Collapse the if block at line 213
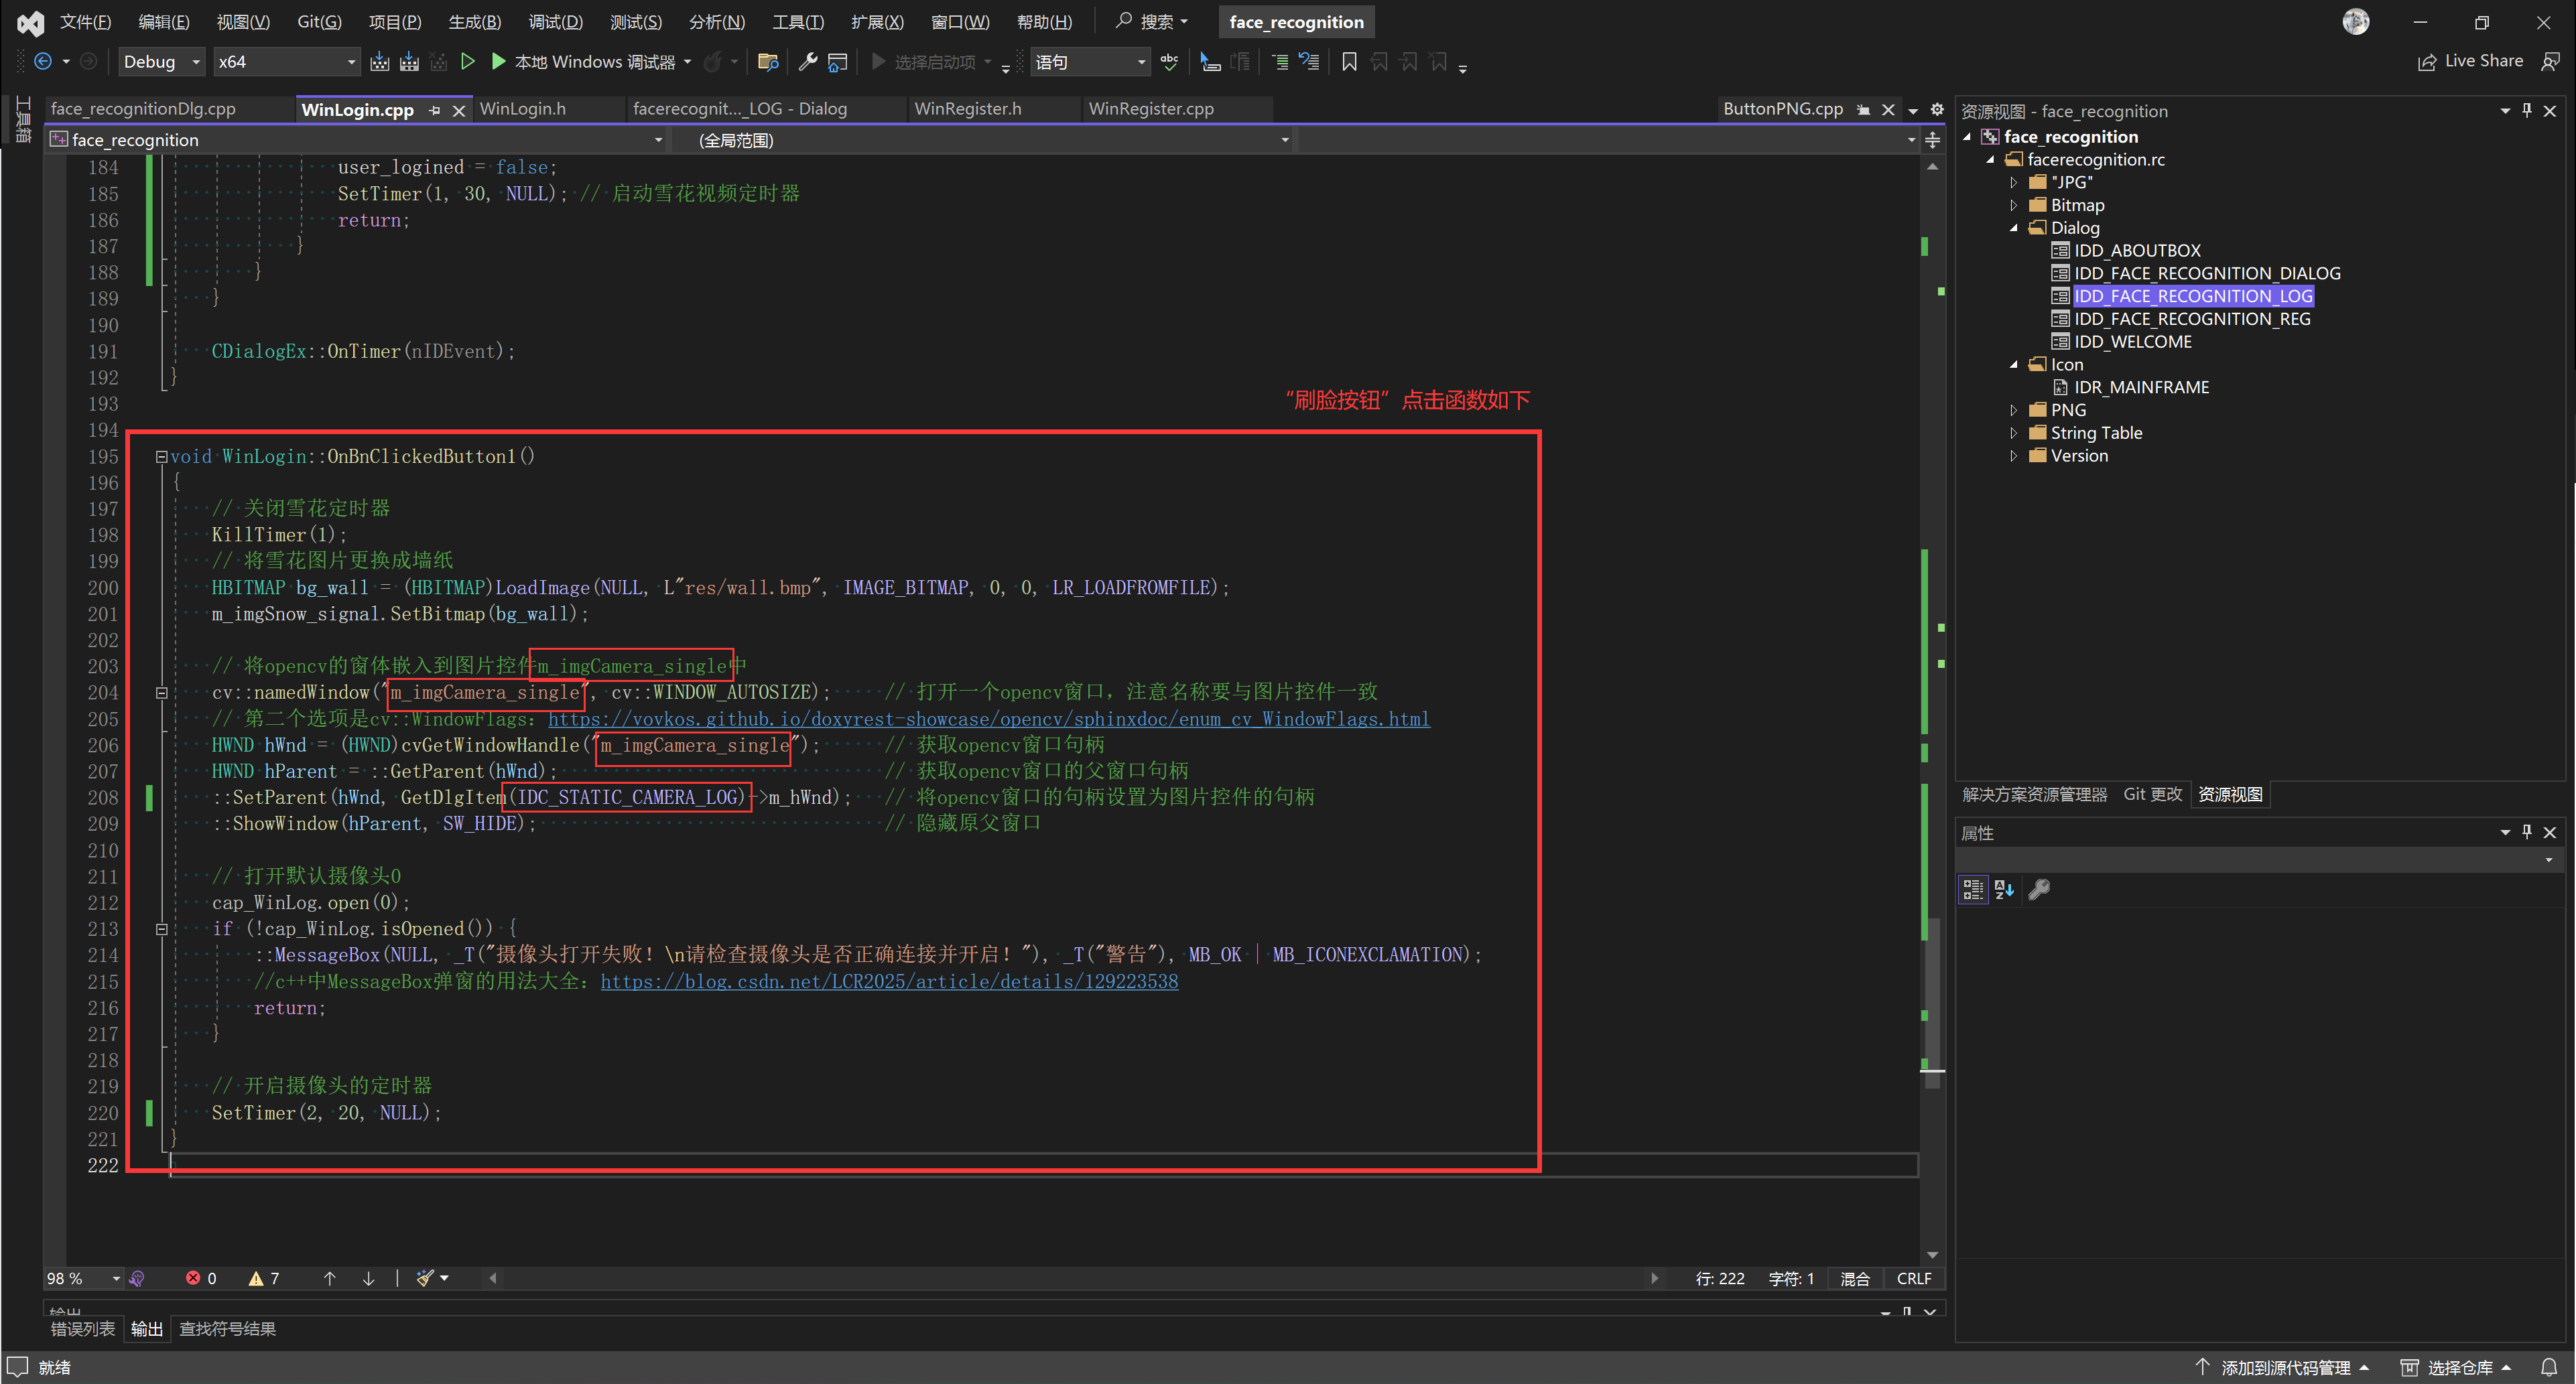The width and height of the screenshot is (2576, 1384). pos(161,929)
